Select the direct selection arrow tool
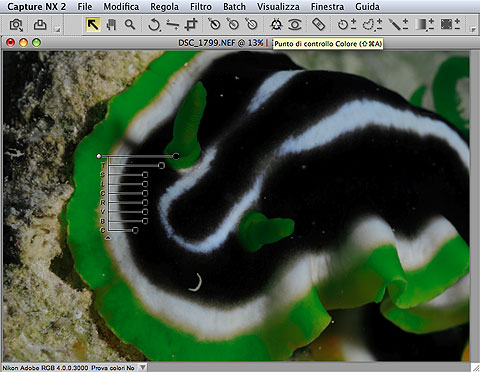The image size is (480, 372). click(x=93, y=25)
